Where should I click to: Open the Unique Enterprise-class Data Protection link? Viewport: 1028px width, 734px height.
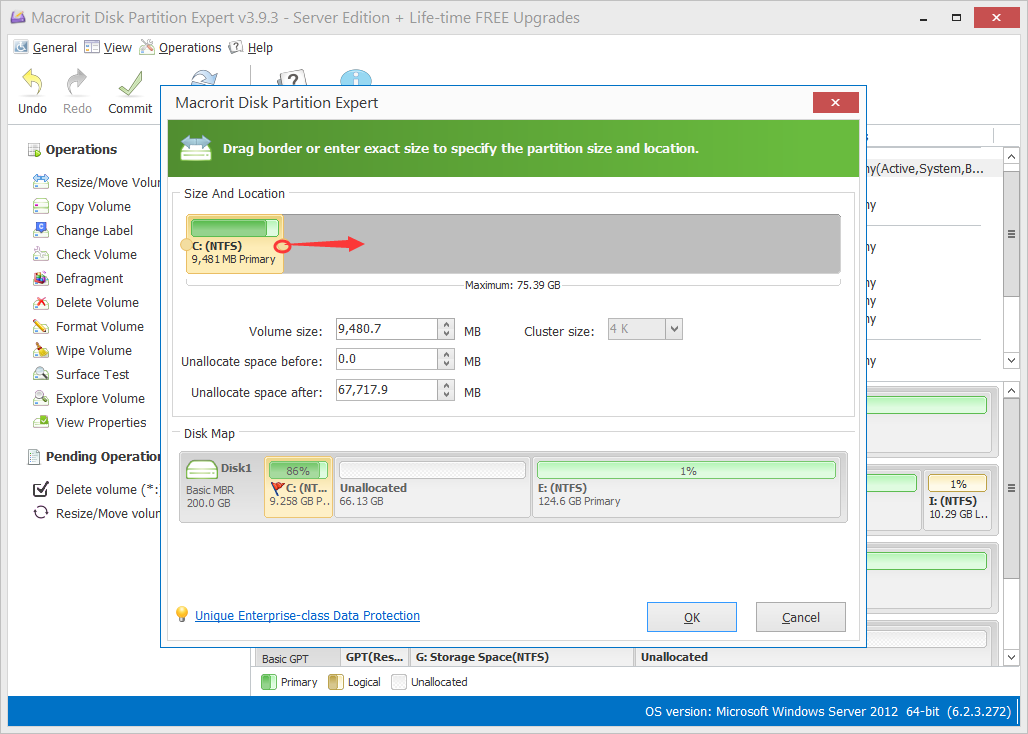307,615
